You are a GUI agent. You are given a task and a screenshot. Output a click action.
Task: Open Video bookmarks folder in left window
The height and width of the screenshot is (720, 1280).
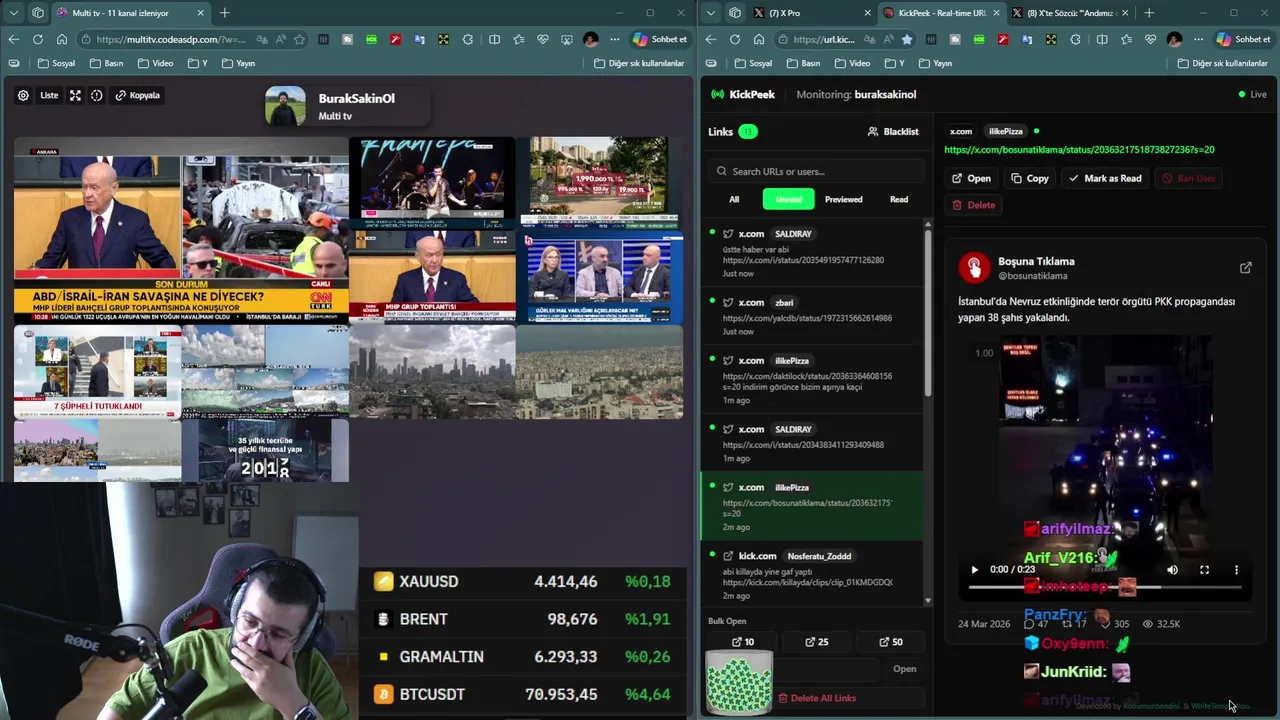tap(156, 63)
